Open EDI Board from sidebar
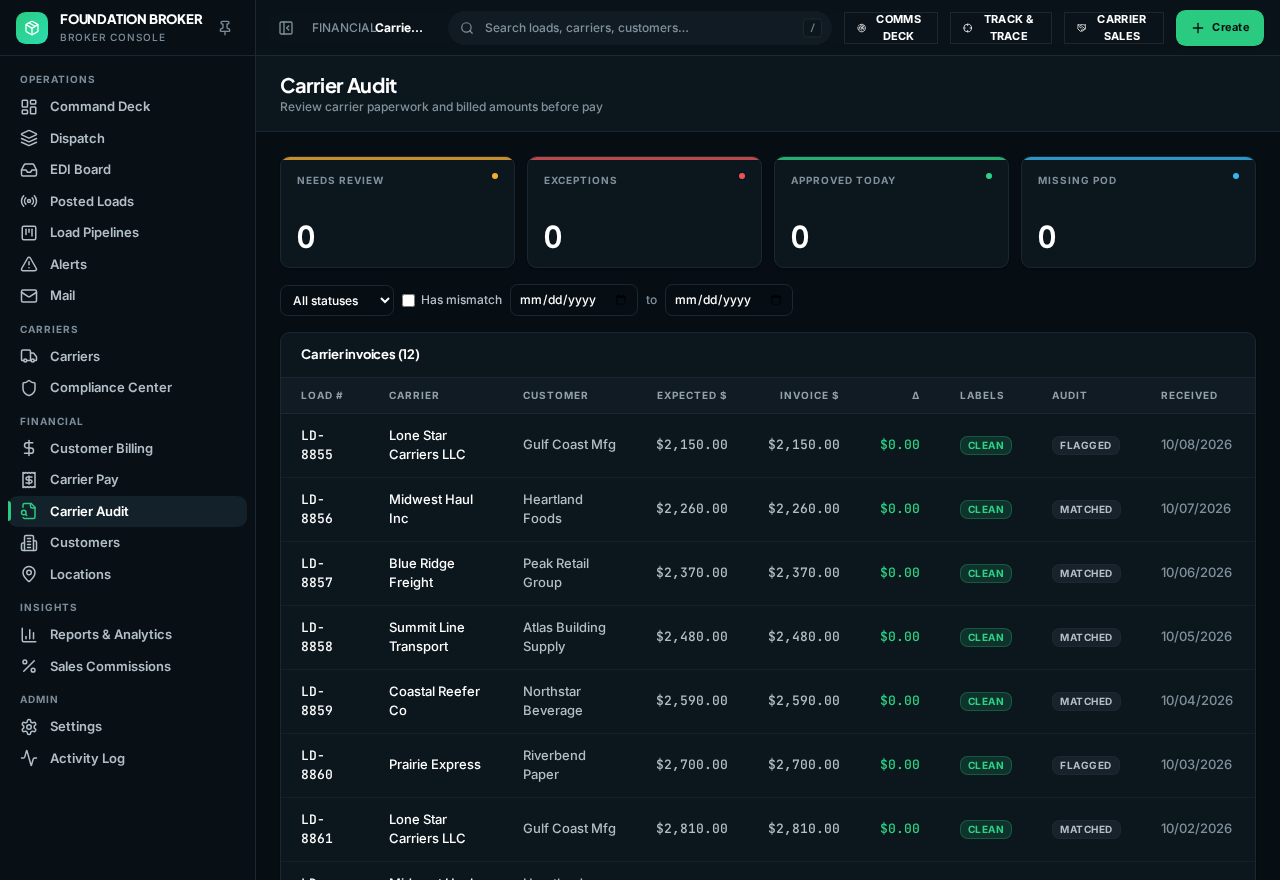1280x880 pixels. [127, 169]
